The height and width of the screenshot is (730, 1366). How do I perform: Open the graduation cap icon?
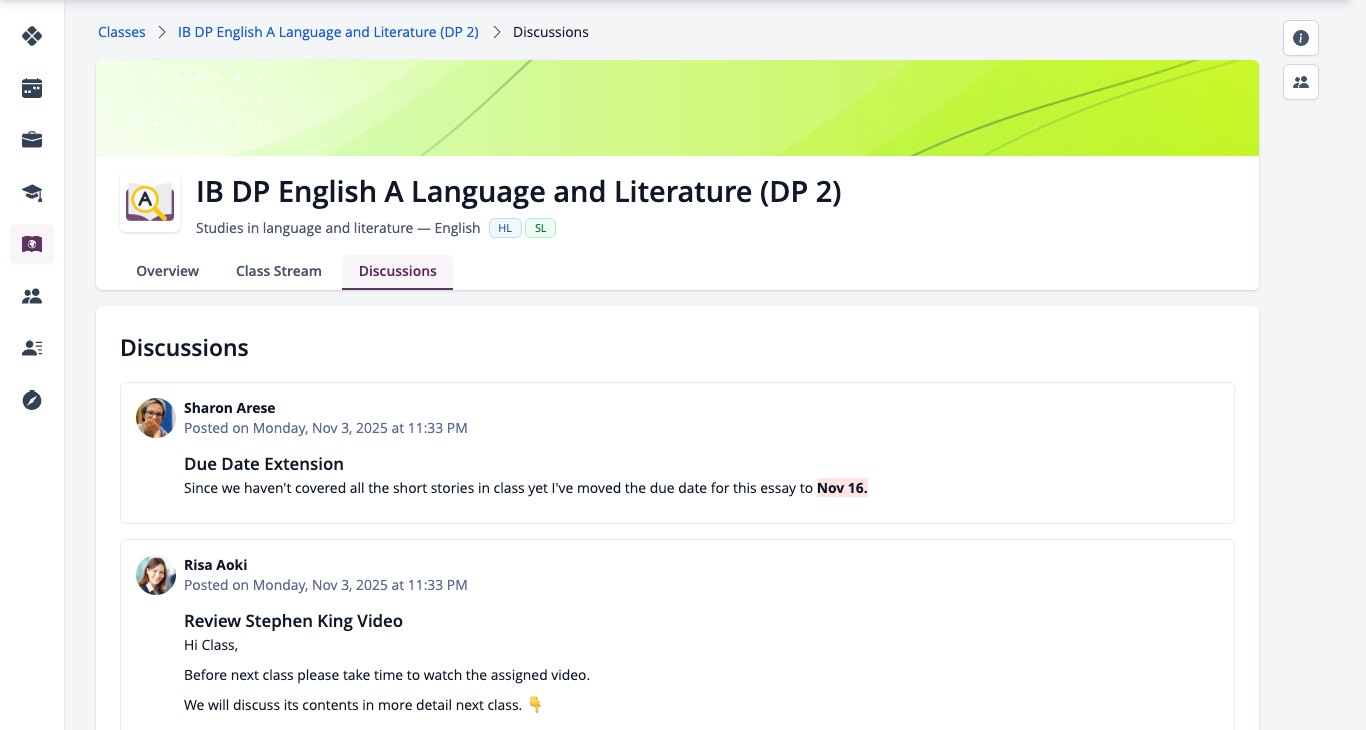point(32,192)
